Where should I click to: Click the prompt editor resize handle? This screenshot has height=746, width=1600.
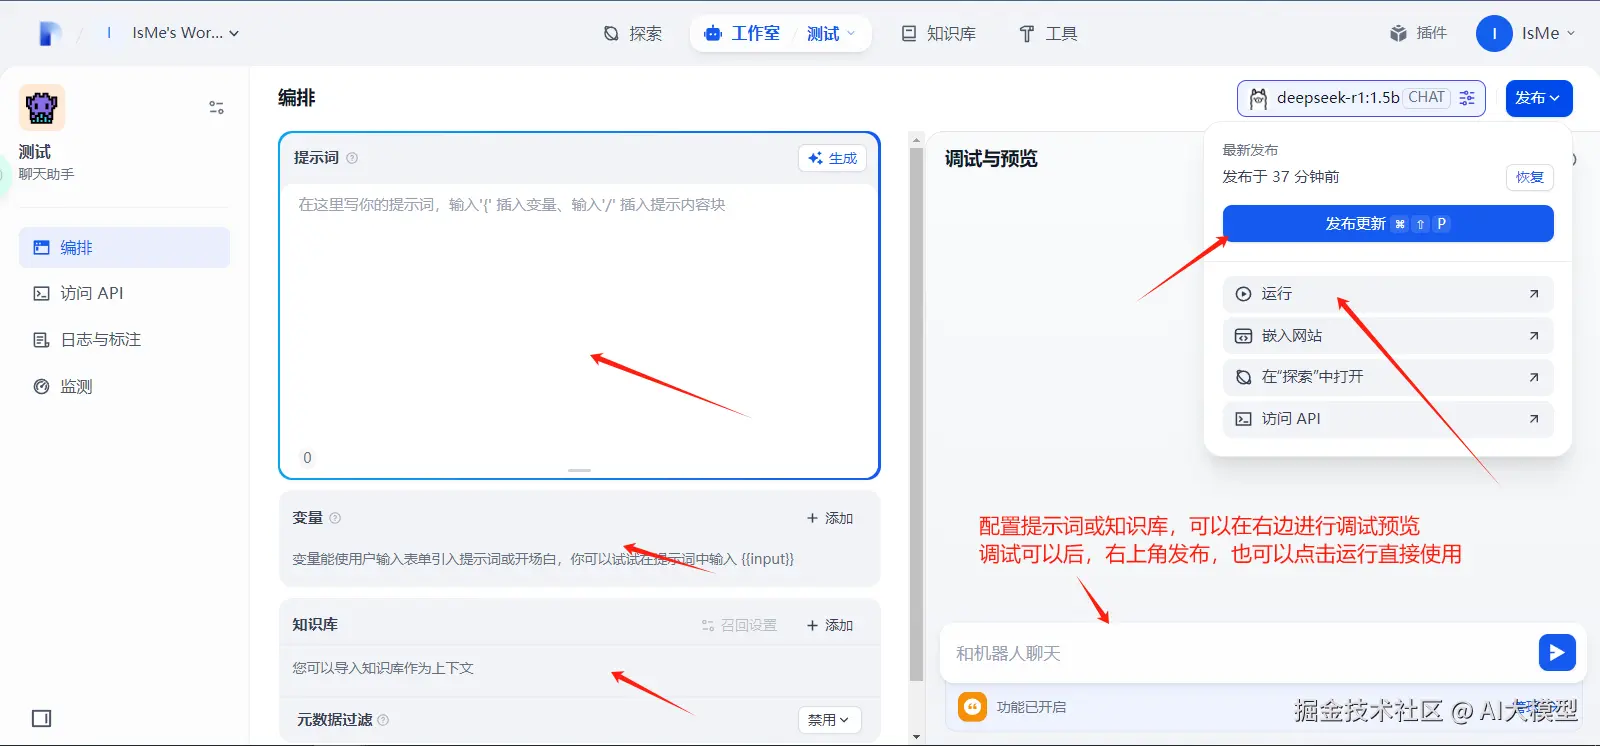coord(579,470)
